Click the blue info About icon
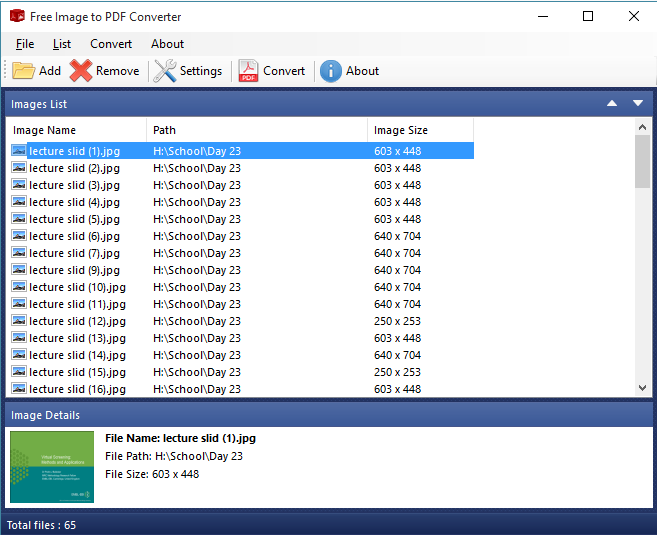The height and width of the screenshot is (535, 657). 330,71
